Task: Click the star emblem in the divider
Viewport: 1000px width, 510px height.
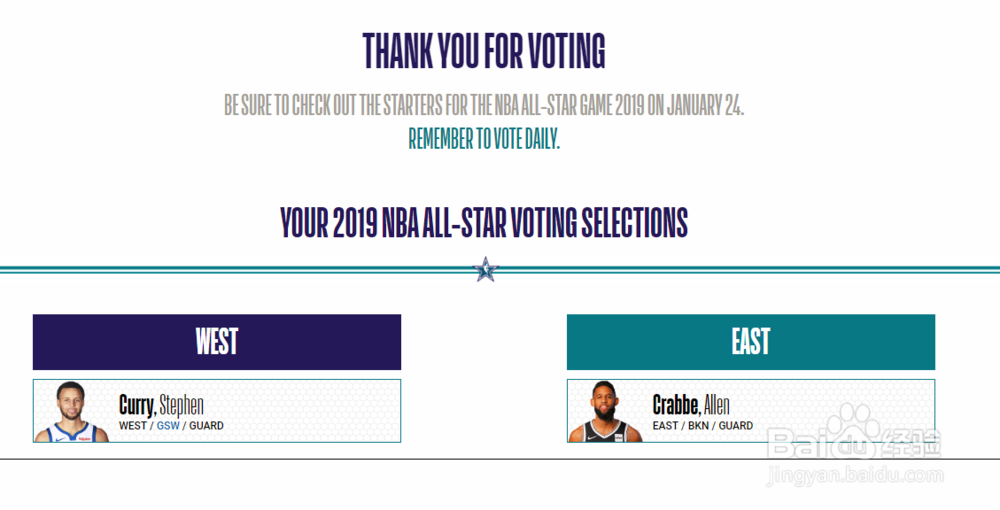Action: coord(485,268)
